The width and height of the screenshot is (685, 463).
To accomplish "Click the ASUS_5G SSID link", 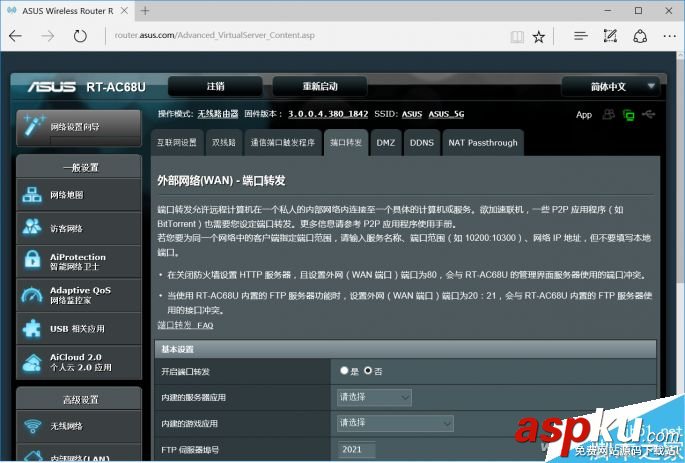I will pyautogui.click(x=446, y=114).
